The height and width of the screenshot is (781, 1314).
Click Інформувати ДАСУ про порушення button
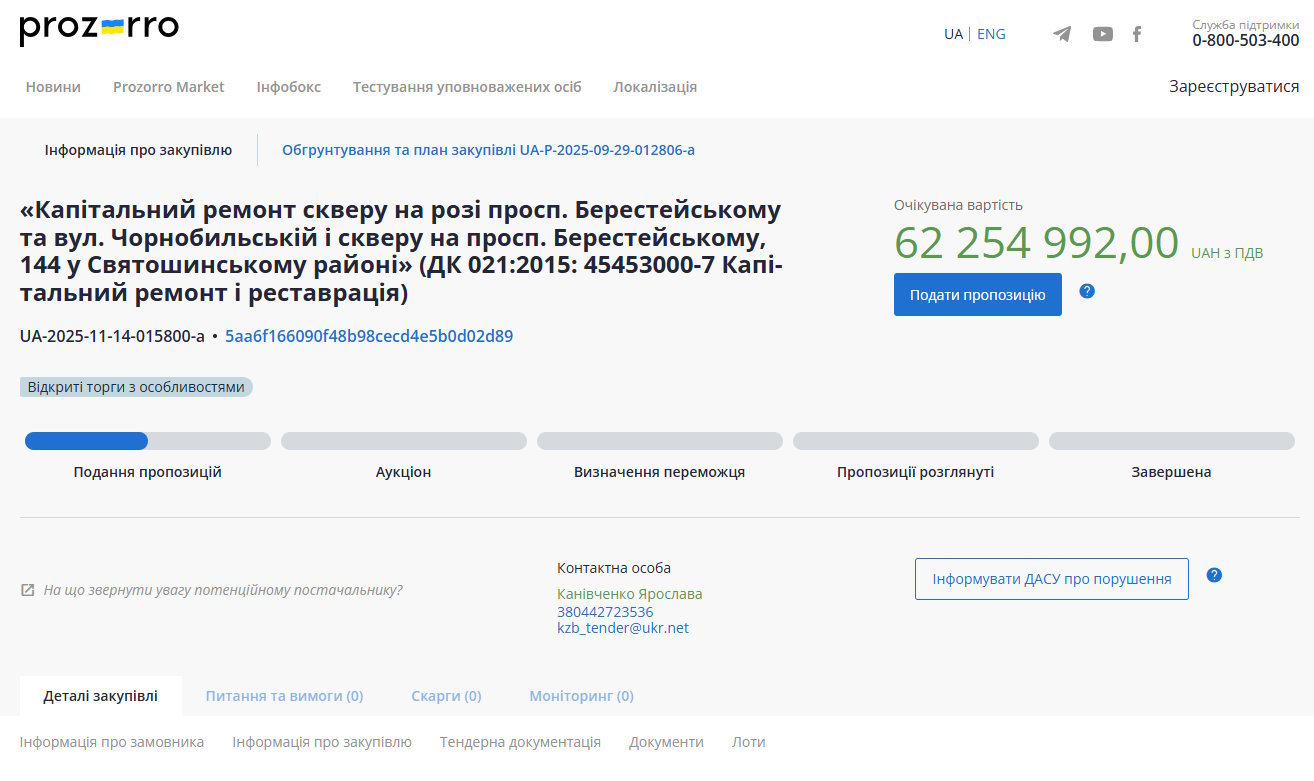[x=1051, y=579]
